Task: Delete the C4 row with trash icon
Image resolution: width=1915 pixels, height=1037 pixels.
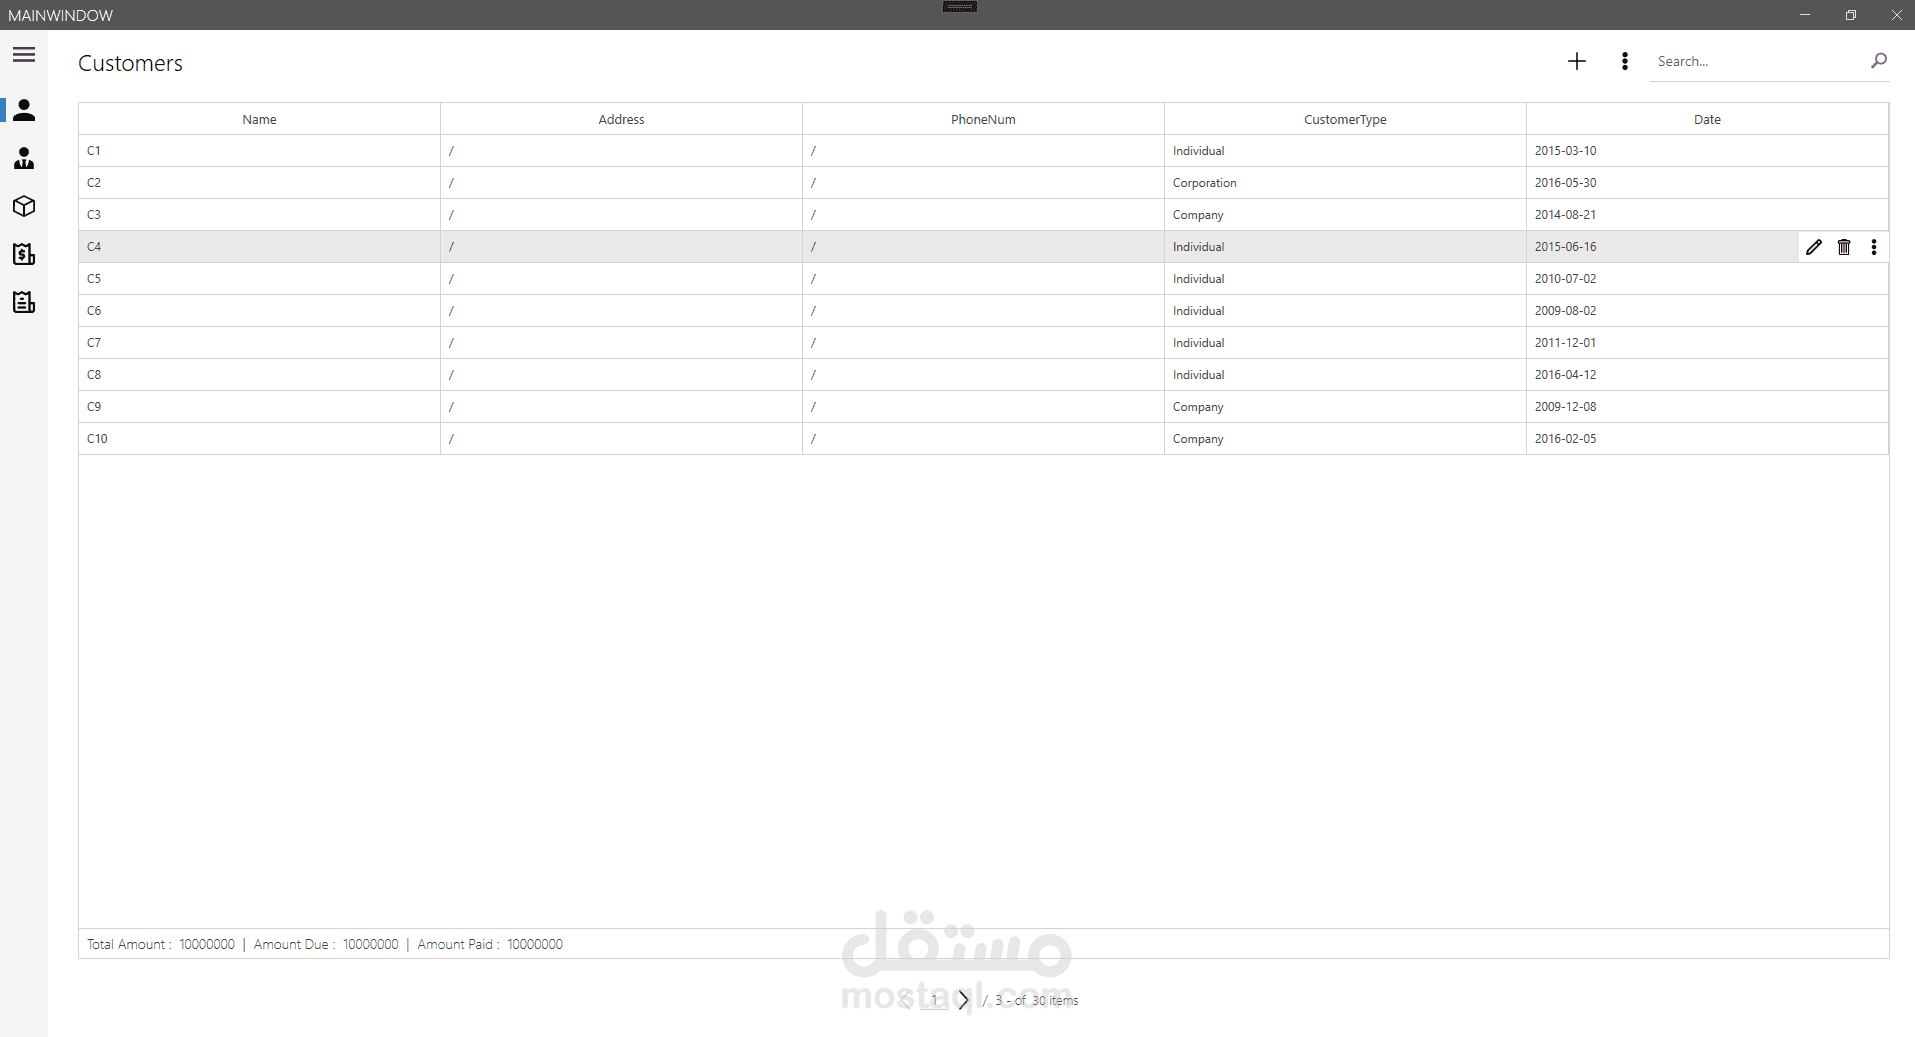Action: pyautogui.click(x=1844, y=247)
